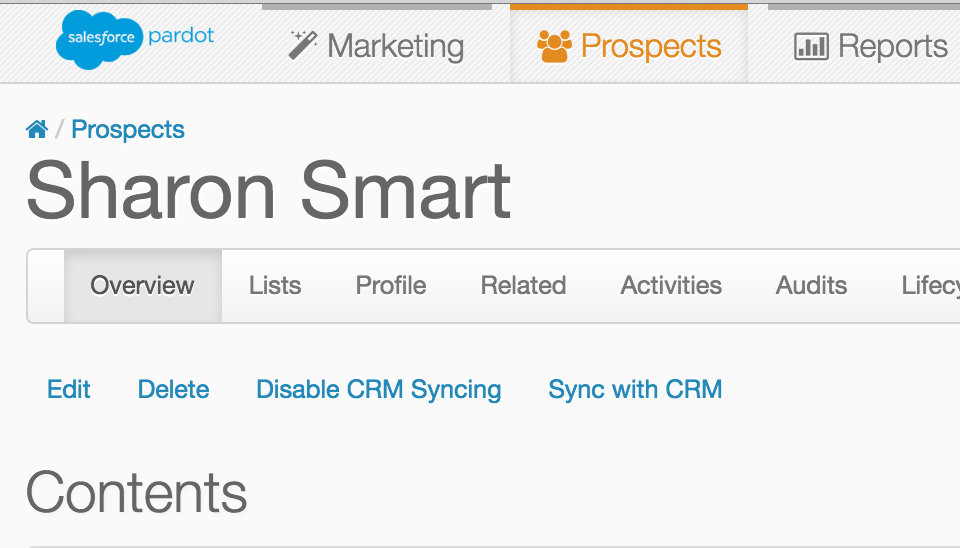Open the Prospects menu label in navigation bar

point(651,46)
